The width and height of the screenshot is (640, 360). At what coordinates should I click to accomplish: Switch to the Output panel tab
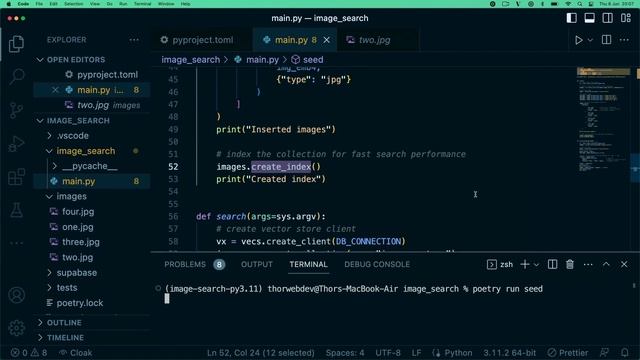(257, 264)
